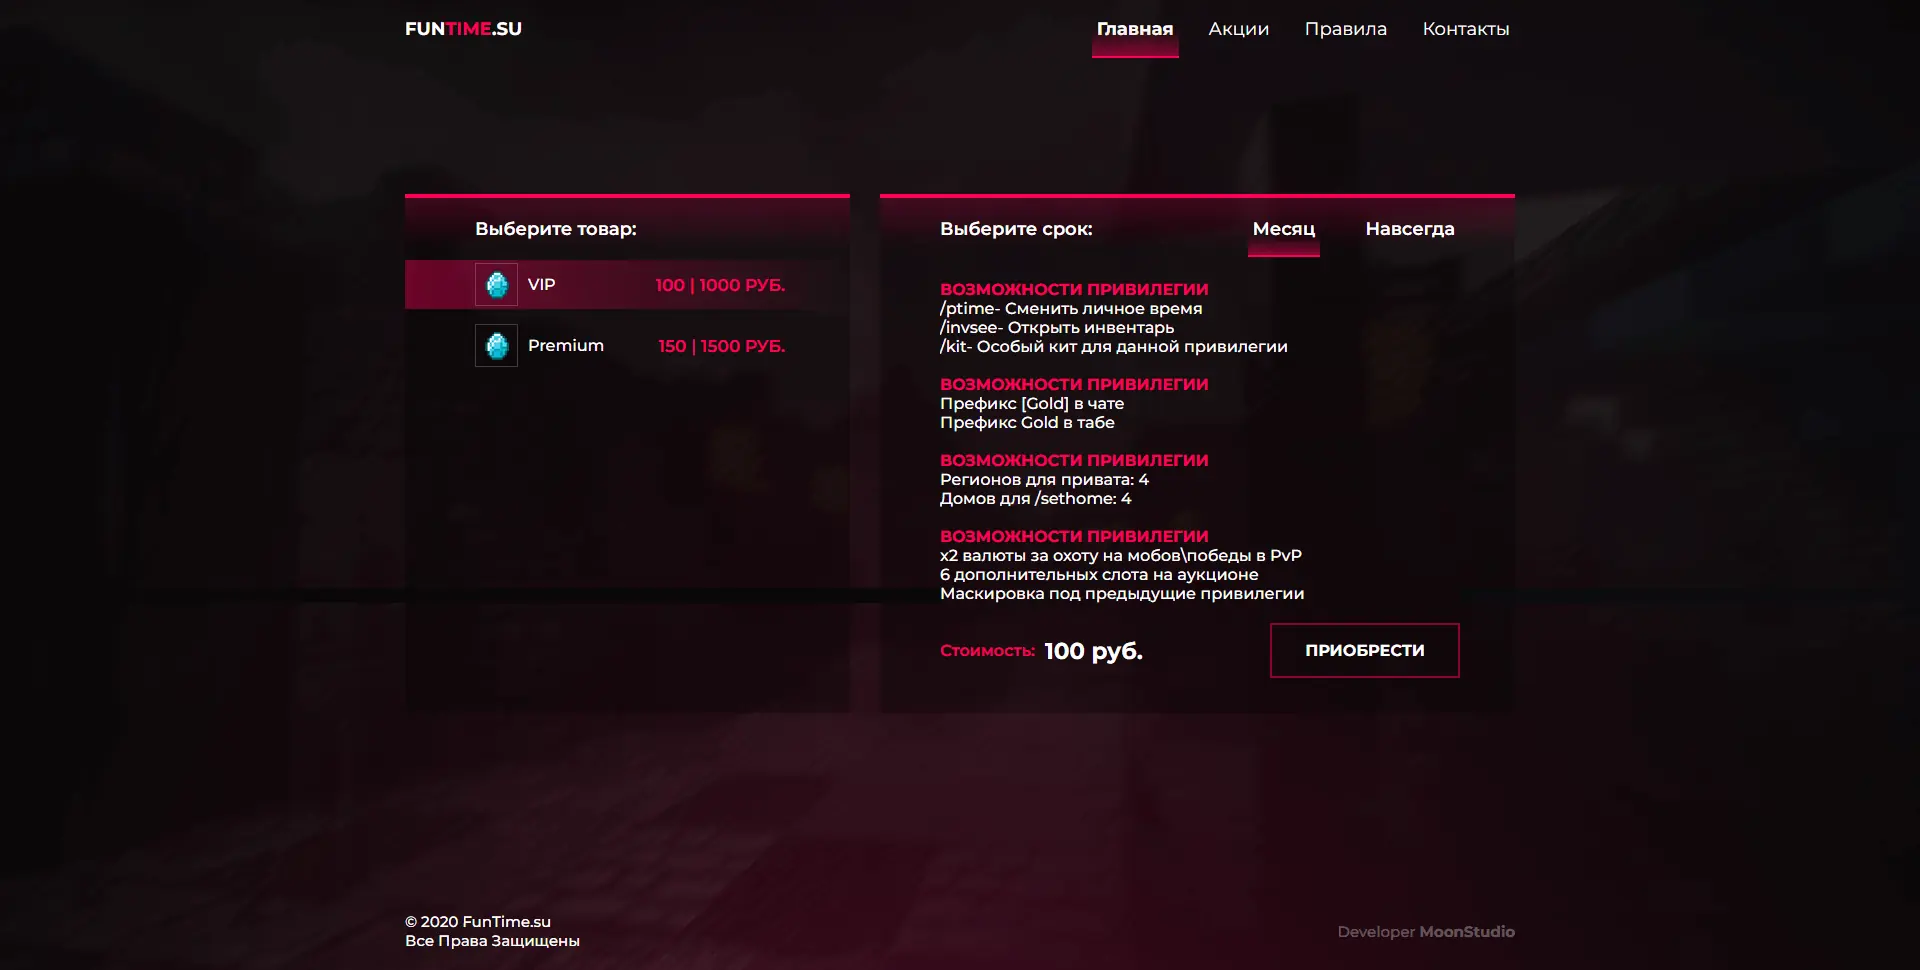Click the 100 руб. cost value
The width and height of the screenshot is (1920, 970).
click(x=1093, y=651)
